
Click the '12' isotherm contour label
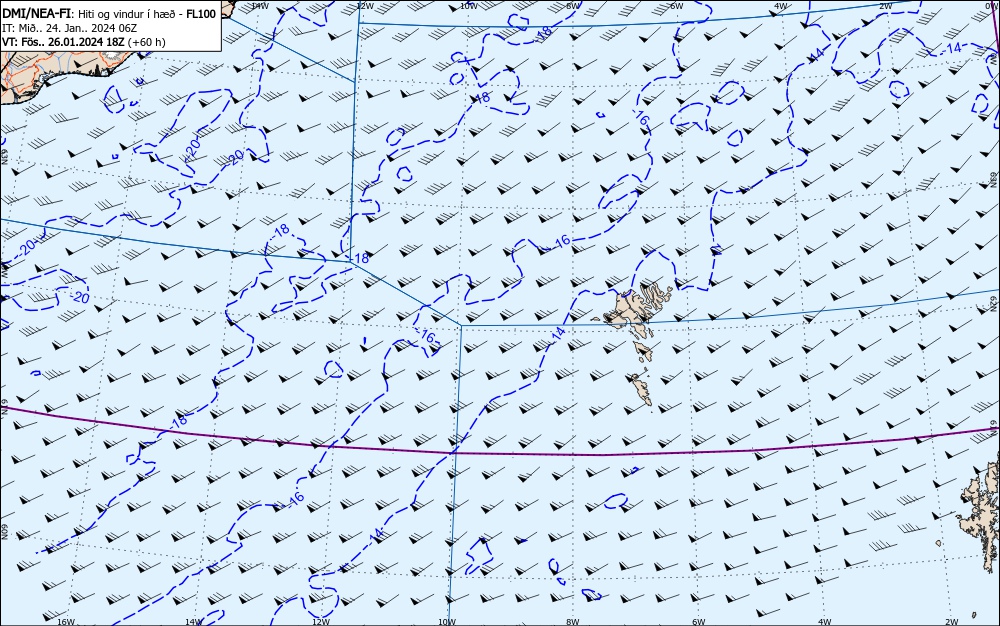pyautogui.click(x=716, y=251)
